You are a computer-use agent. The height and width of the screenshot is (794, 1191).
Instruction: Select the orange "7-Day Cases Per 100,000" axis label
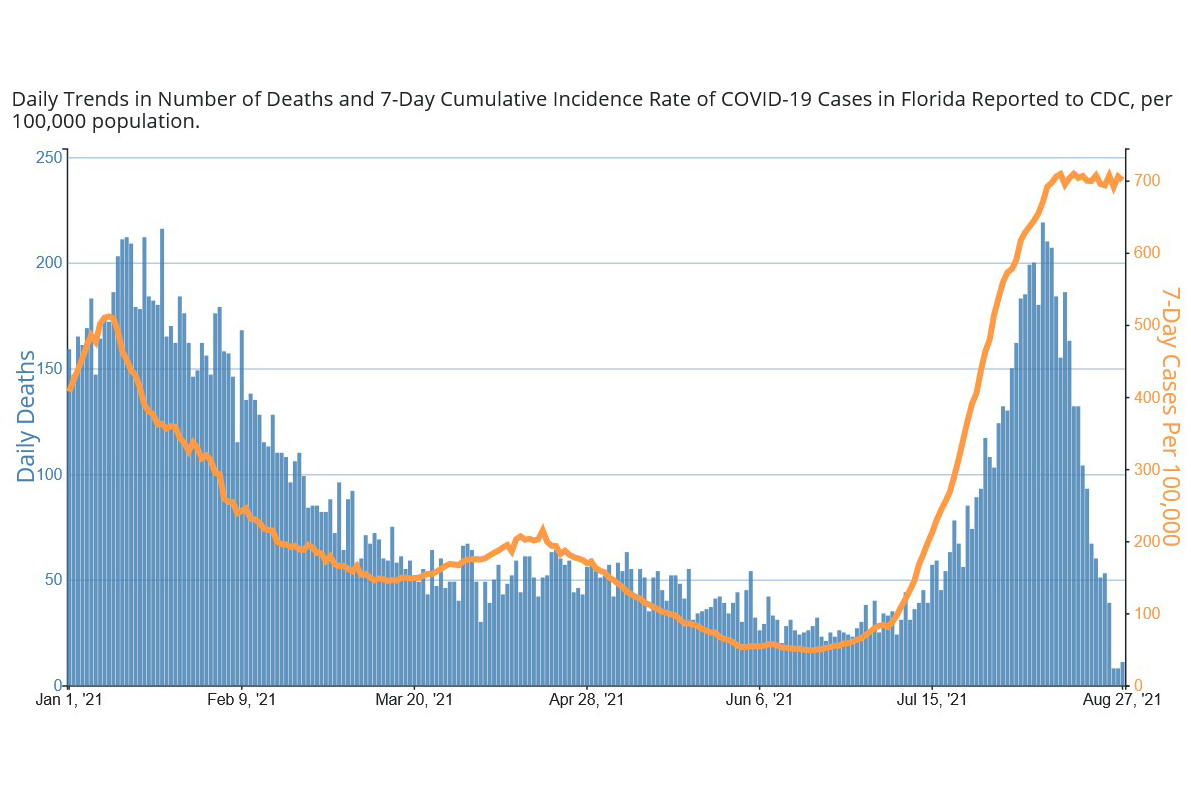click(1170, 416)
